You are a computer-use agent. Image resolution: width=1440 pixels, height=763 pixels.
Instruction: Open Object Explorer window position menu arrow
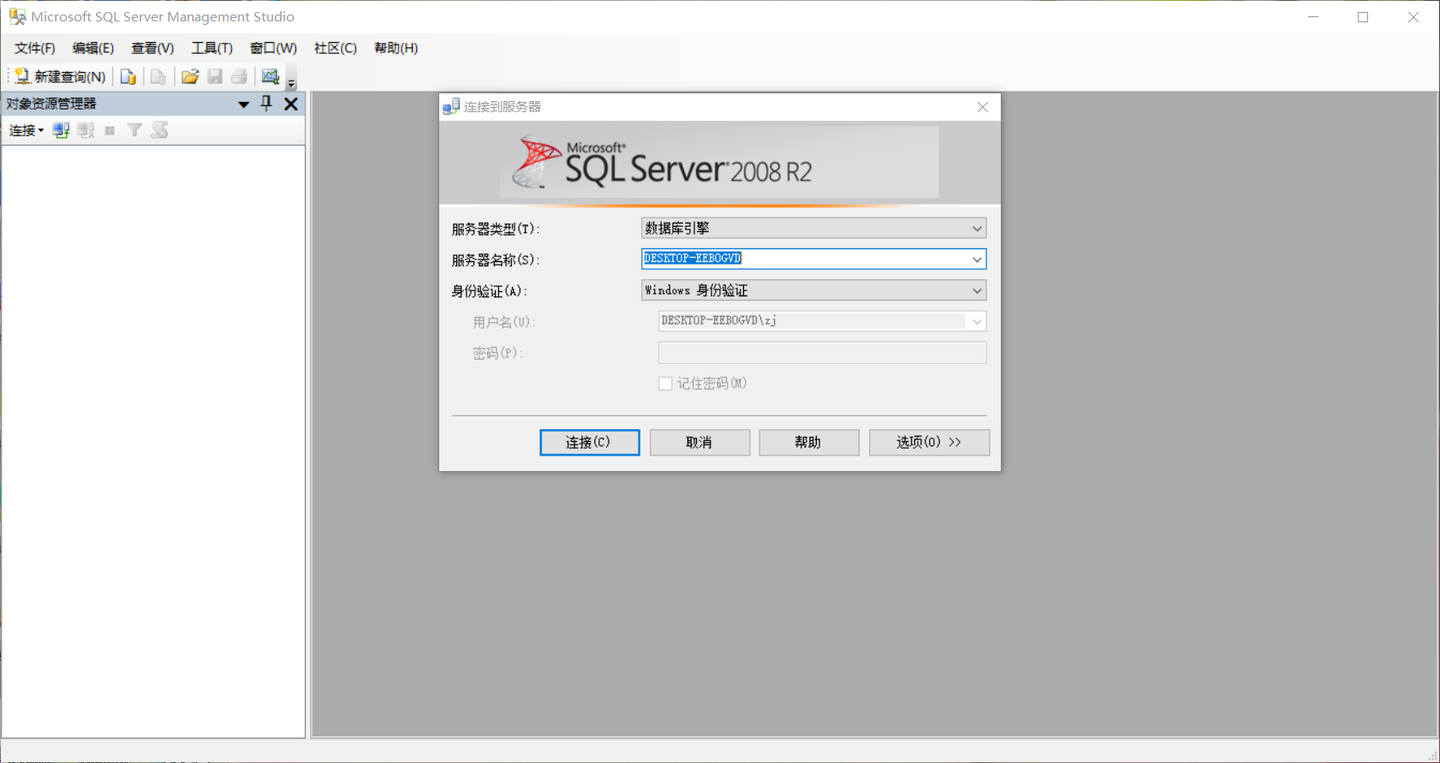point(243,104)
